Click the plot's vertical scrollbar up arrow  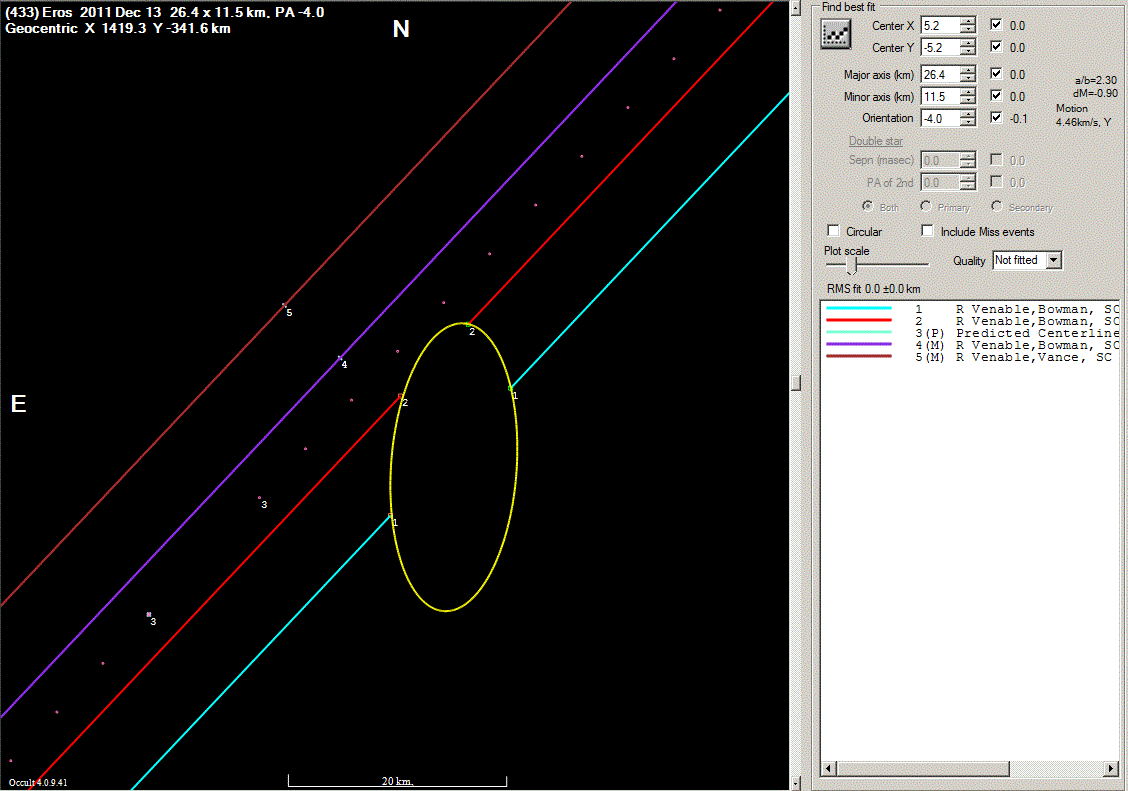pyautogui.click(x=796, y=8)
